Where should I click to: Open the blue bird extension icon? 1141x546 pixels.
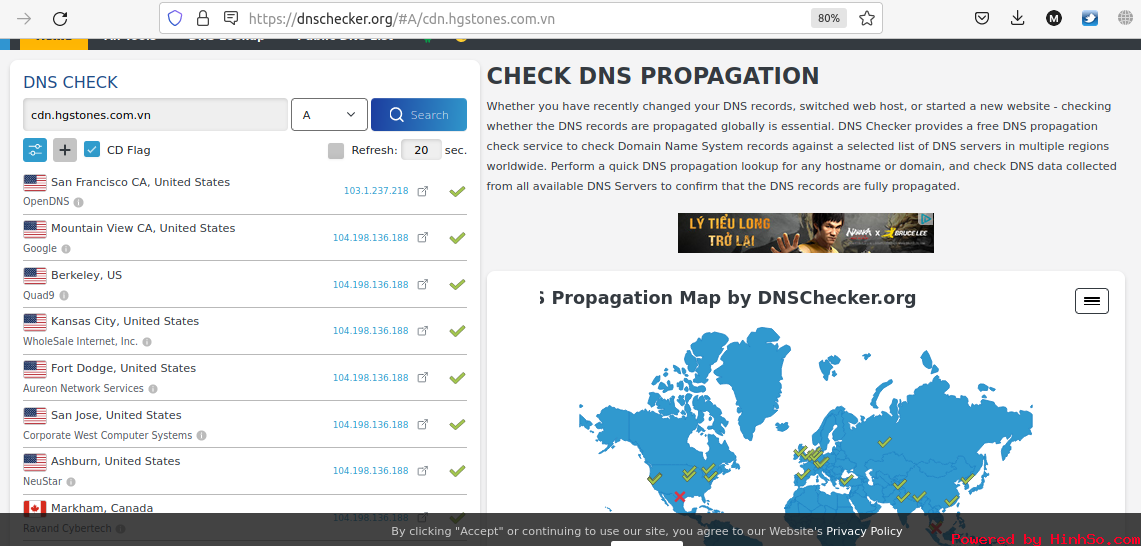[x=1089, y=19]
